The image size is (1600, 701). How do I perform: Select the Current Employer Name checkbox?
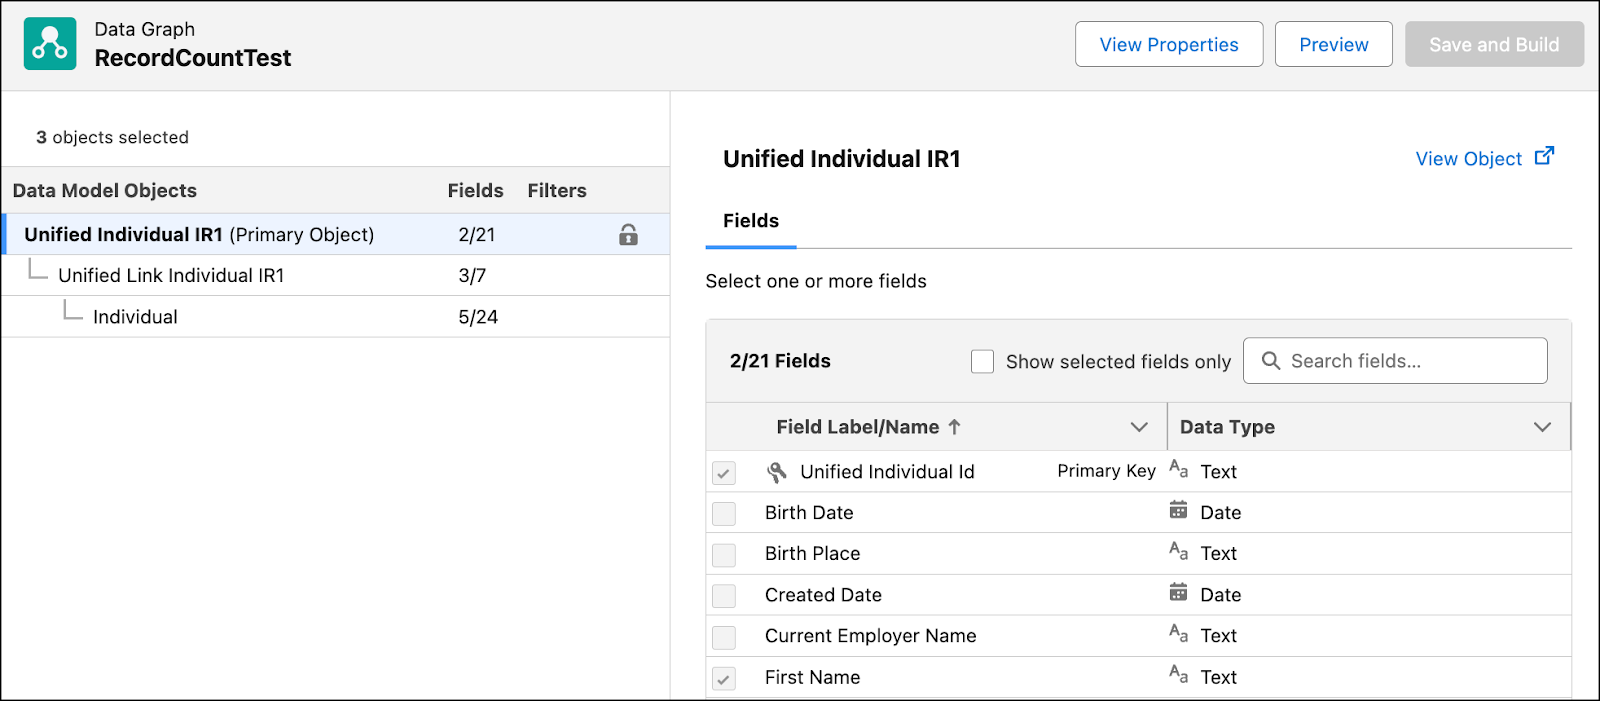(x=724, y=637)
